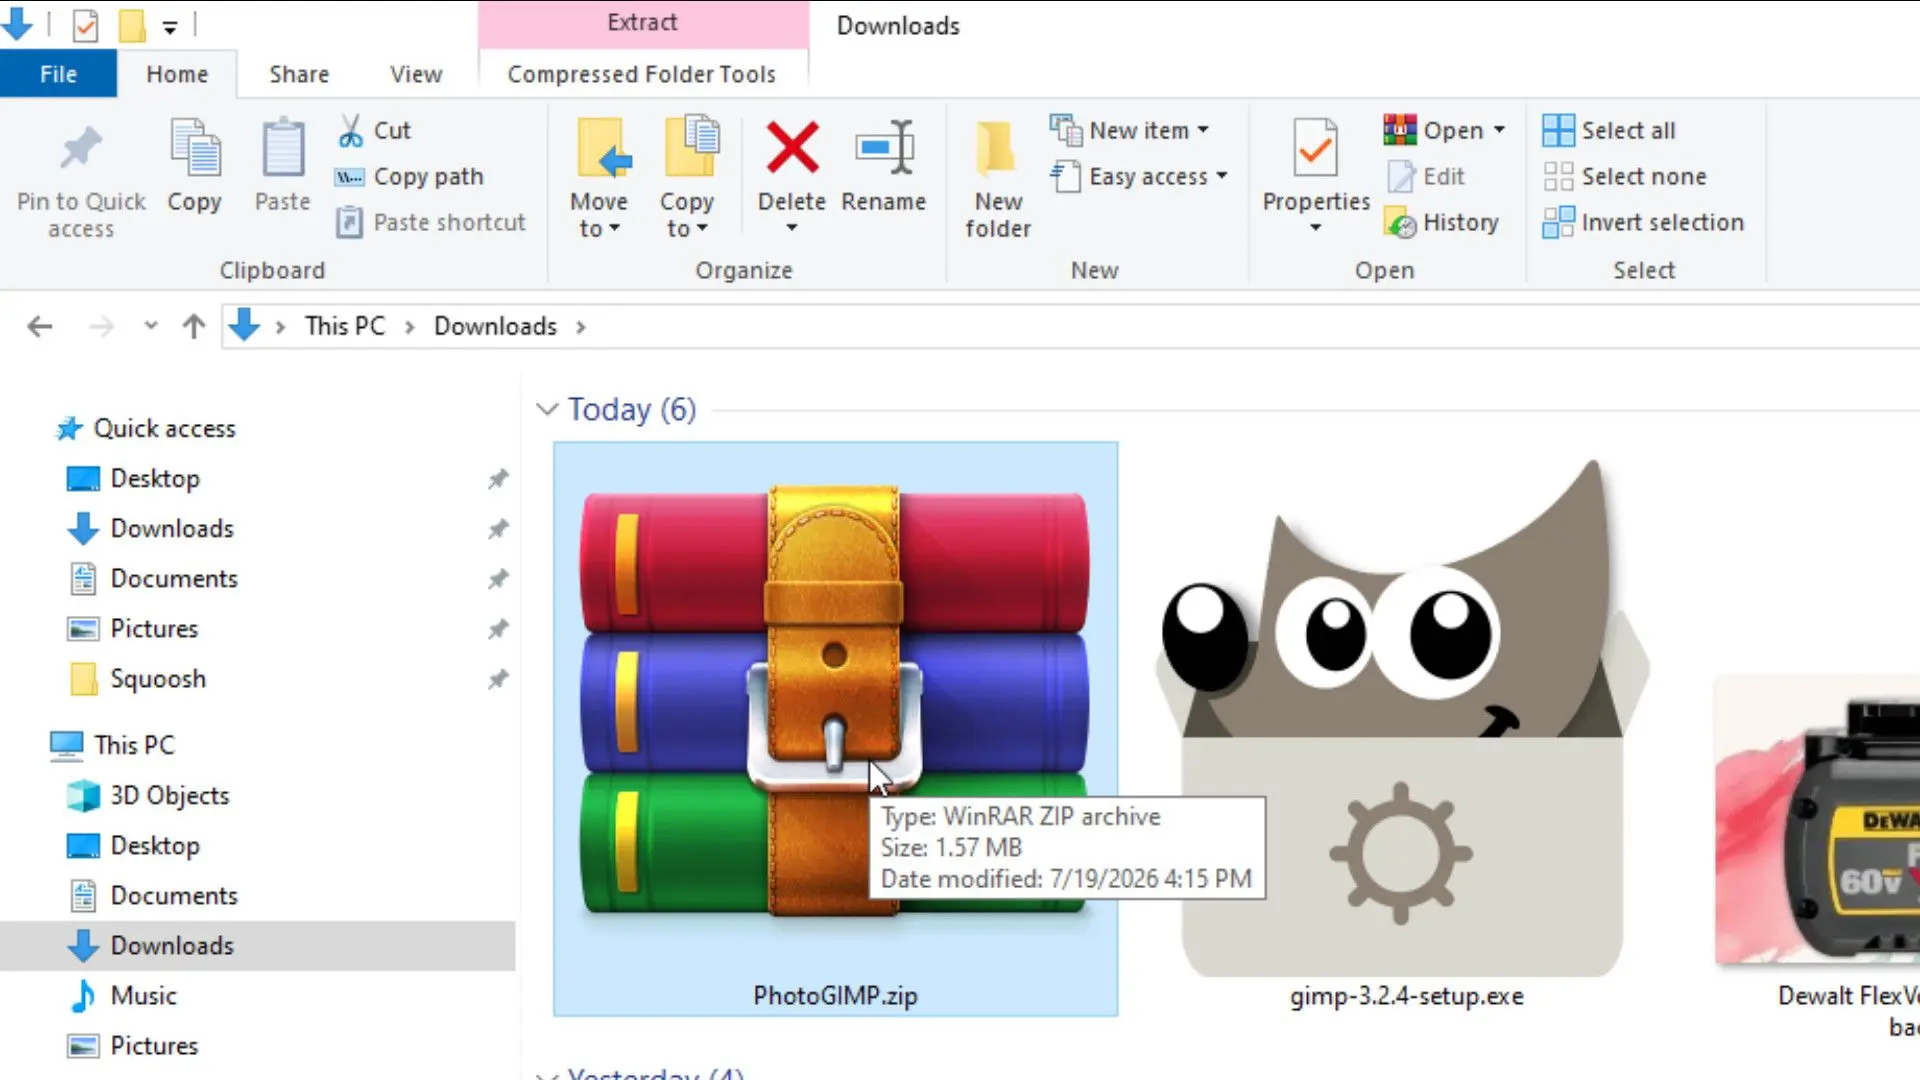Viewport: 1920px width, 1080px height.
Task: Click the Paste clipboard icon
Action: tap(283, 150)
